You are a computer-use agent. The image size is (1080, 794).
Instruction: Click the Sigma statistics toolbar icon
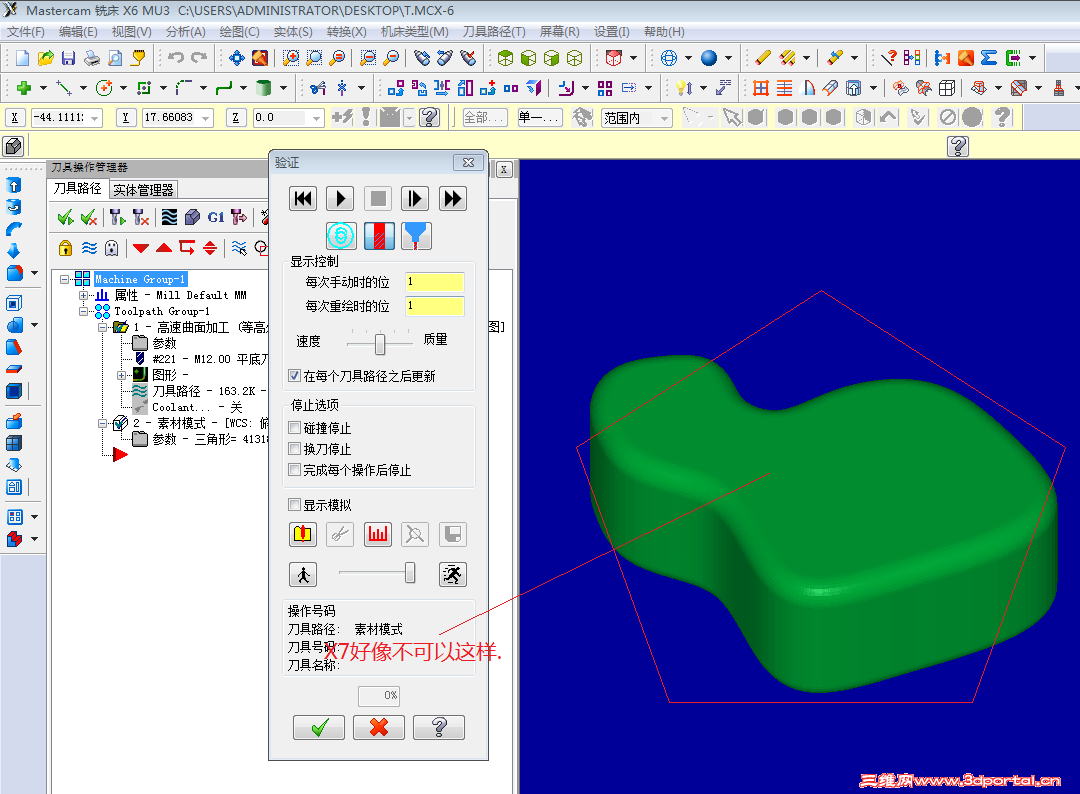coord(989,58)
